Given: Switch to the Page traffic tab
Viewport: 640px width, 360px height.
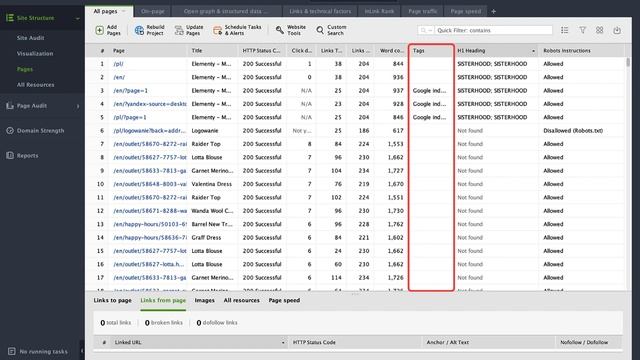Looking at the screenshot, I should click(x=422, y=11).
